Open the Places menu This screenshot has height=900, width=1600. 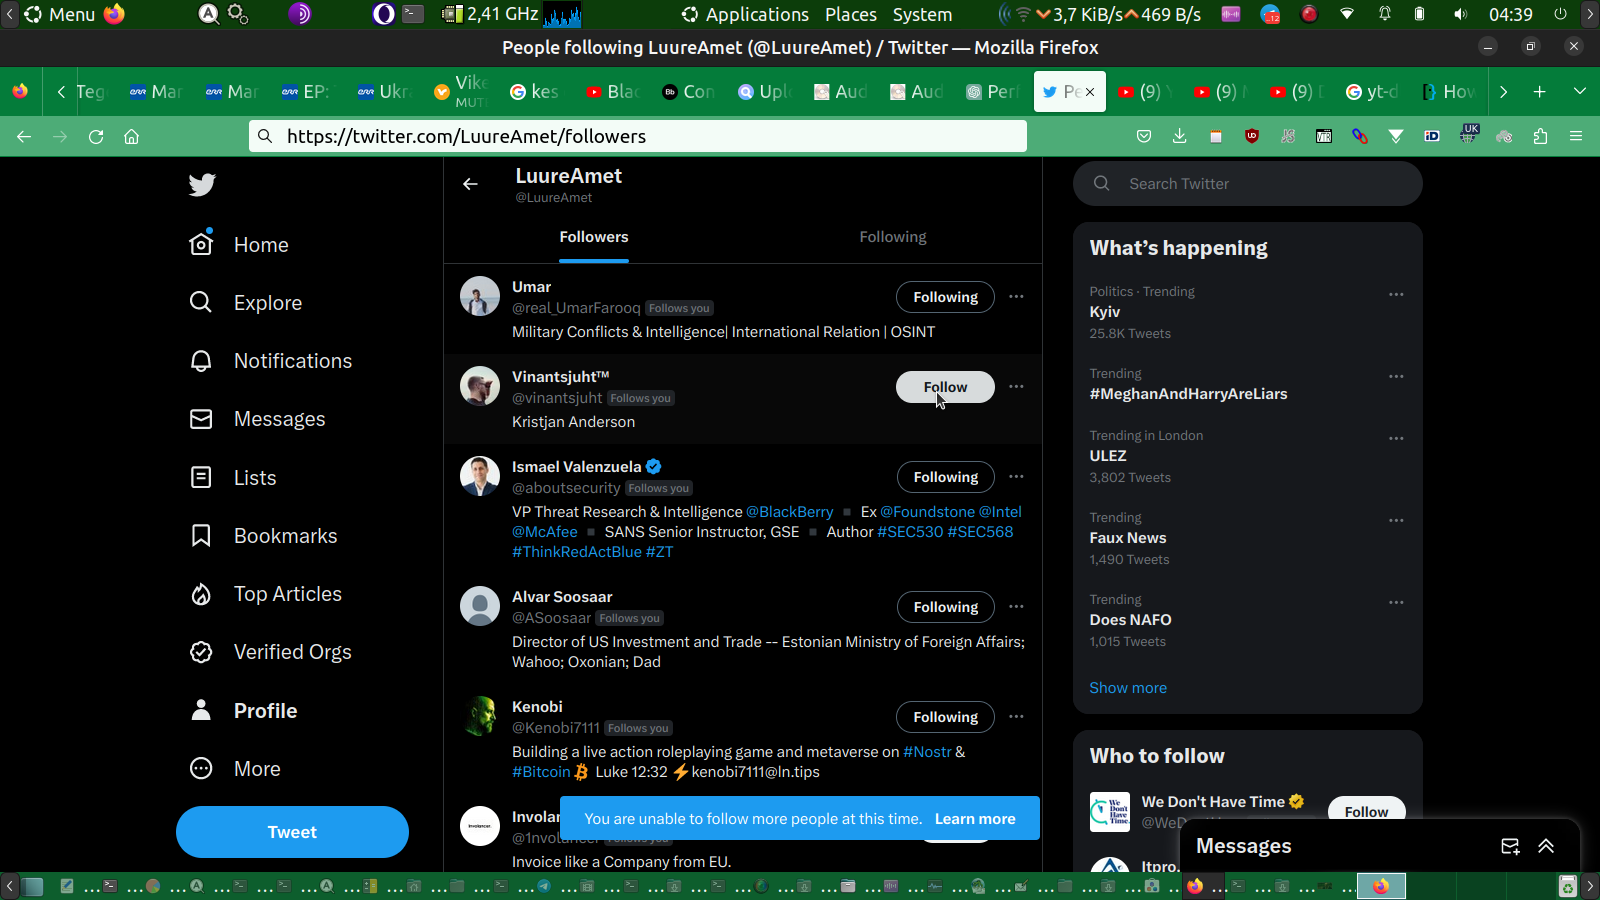pos(851,15)
